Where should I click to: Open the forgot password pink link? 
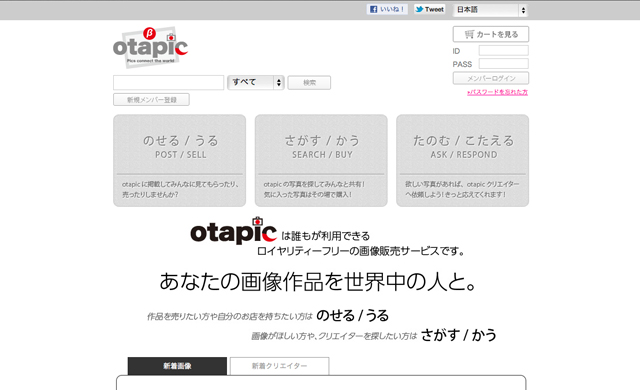(498, 92)
